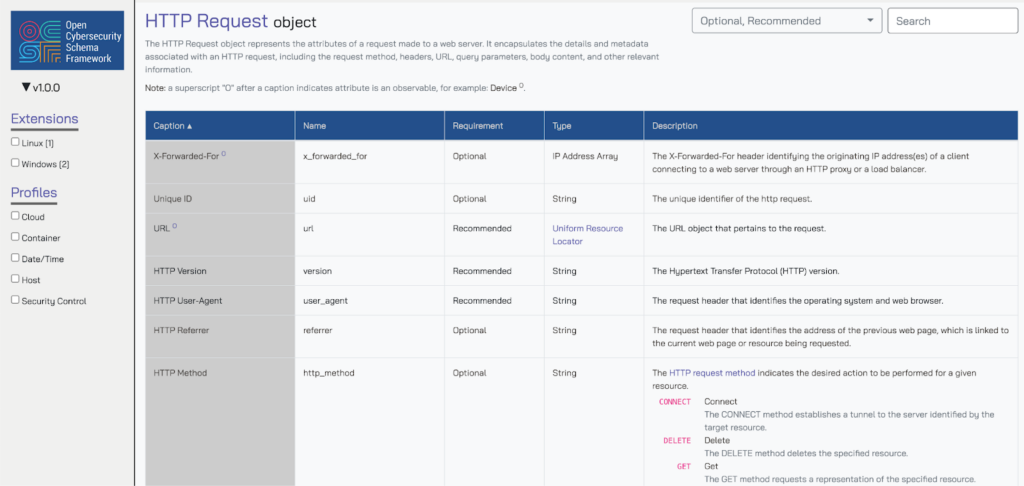The width and height of the screenshot is (1024, 486).
Task: Toggle the Cloud profile checkbox
Action: [15, 215]
